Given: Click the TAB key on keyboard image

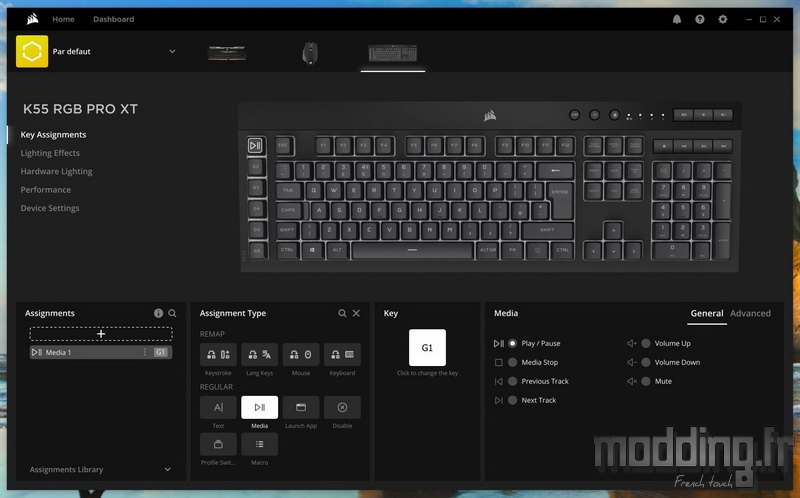Looking at the screenshot, I should pos(289,190).
